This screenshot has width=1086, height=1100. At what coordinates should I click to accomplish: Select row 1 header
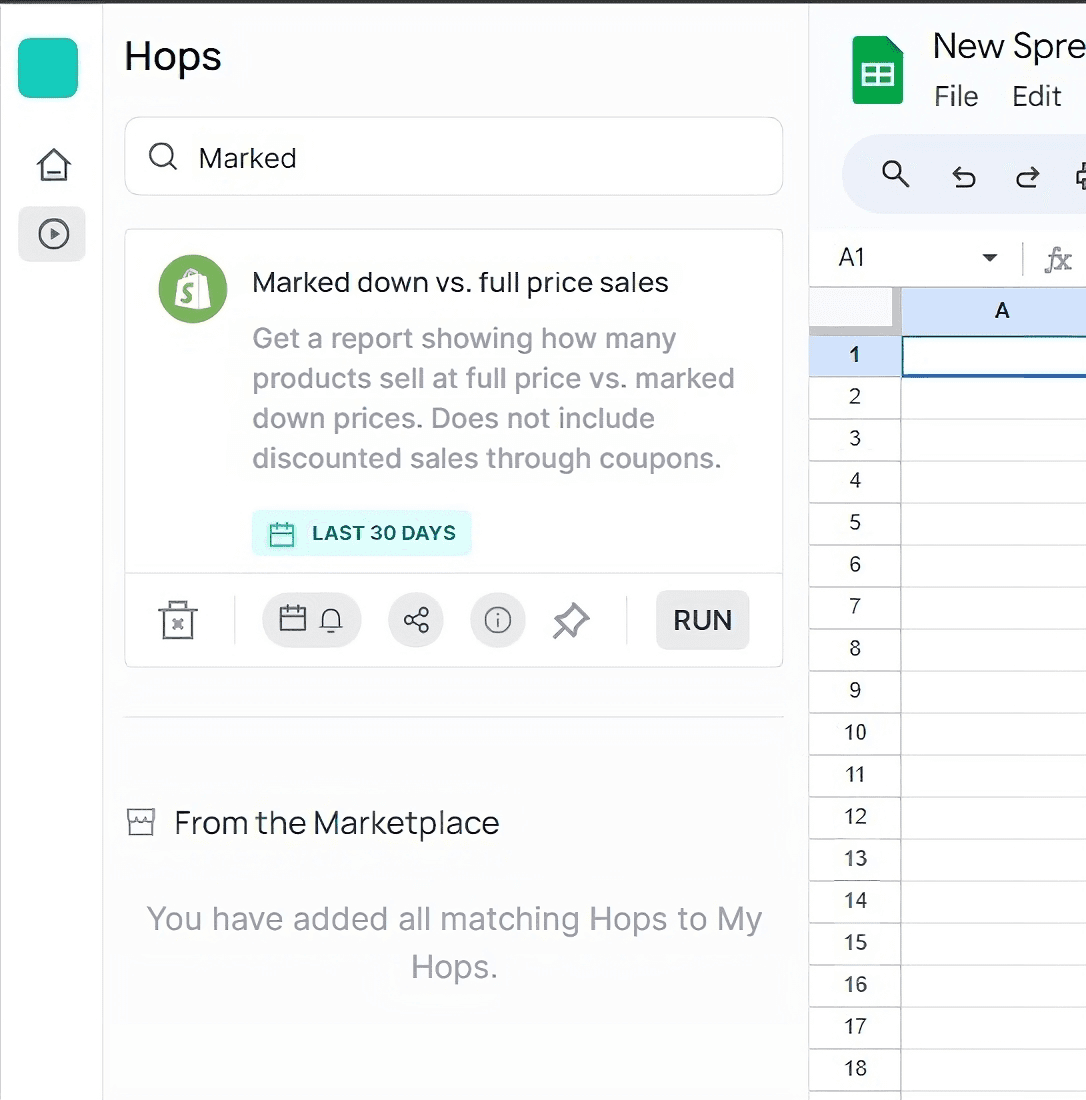click(854, 355)
